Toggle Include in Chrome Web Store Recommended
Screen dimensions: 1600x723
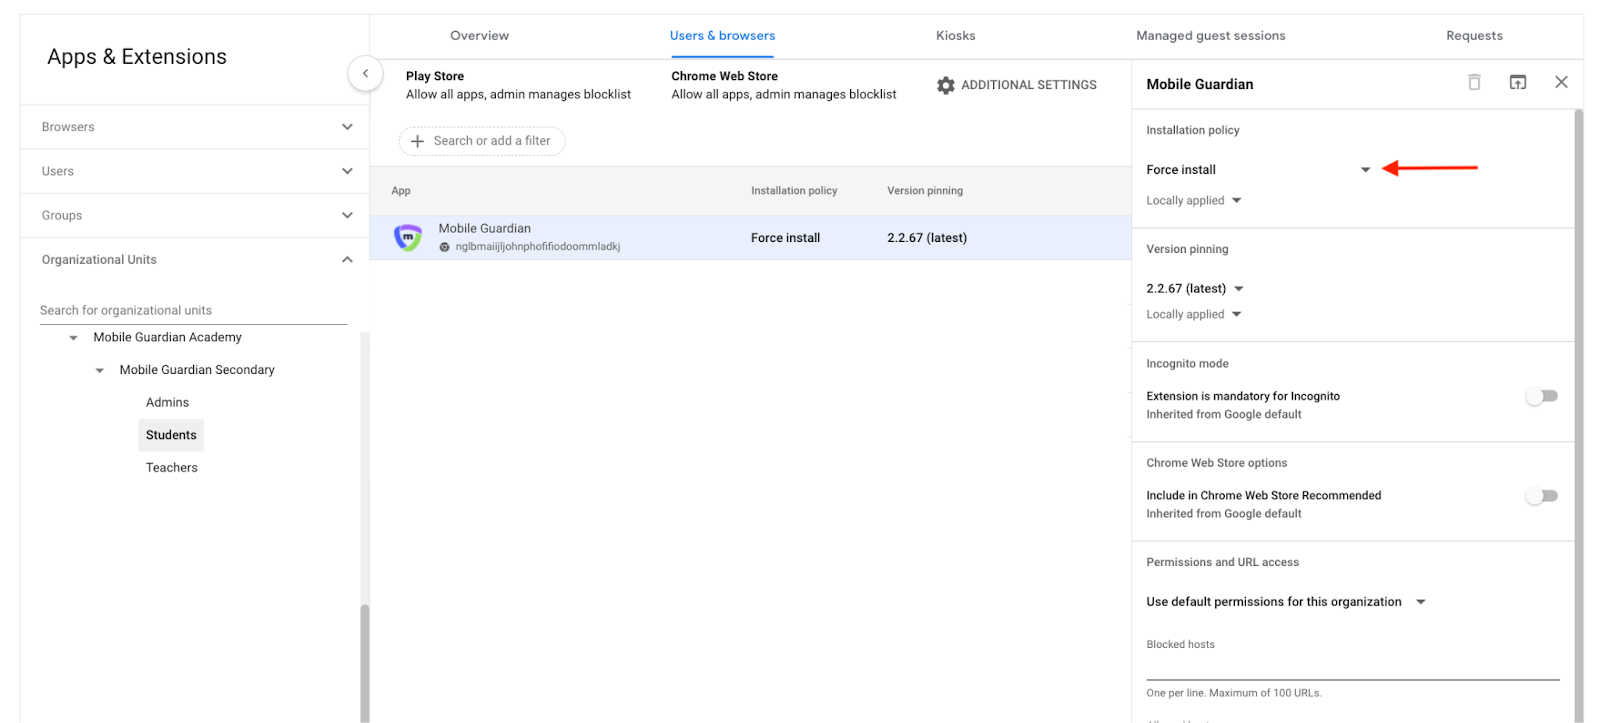coord(1541,496)
